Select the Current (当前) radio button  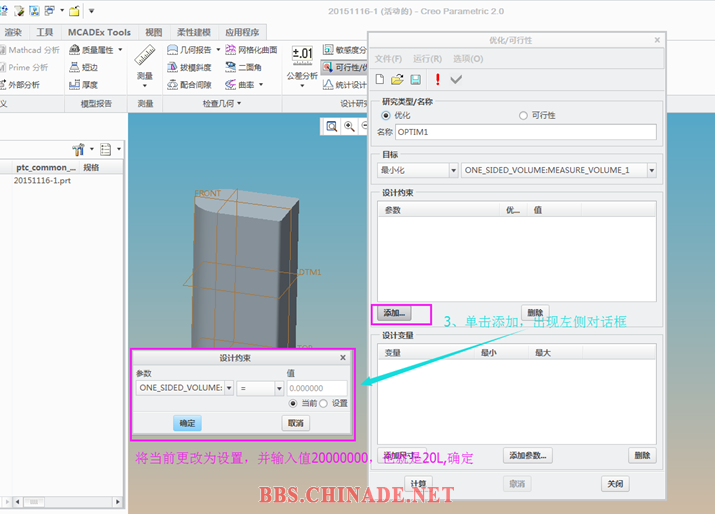point(293,404)
